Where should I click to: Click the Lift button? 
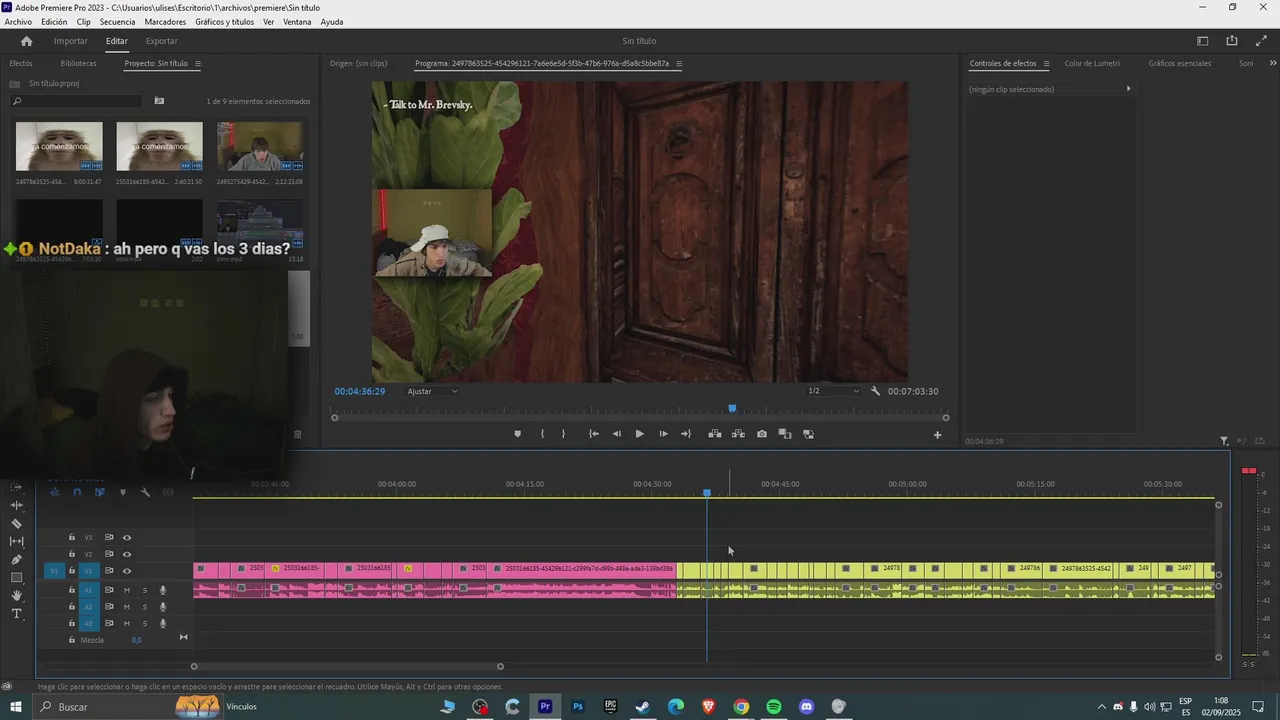tap(714, 434)
